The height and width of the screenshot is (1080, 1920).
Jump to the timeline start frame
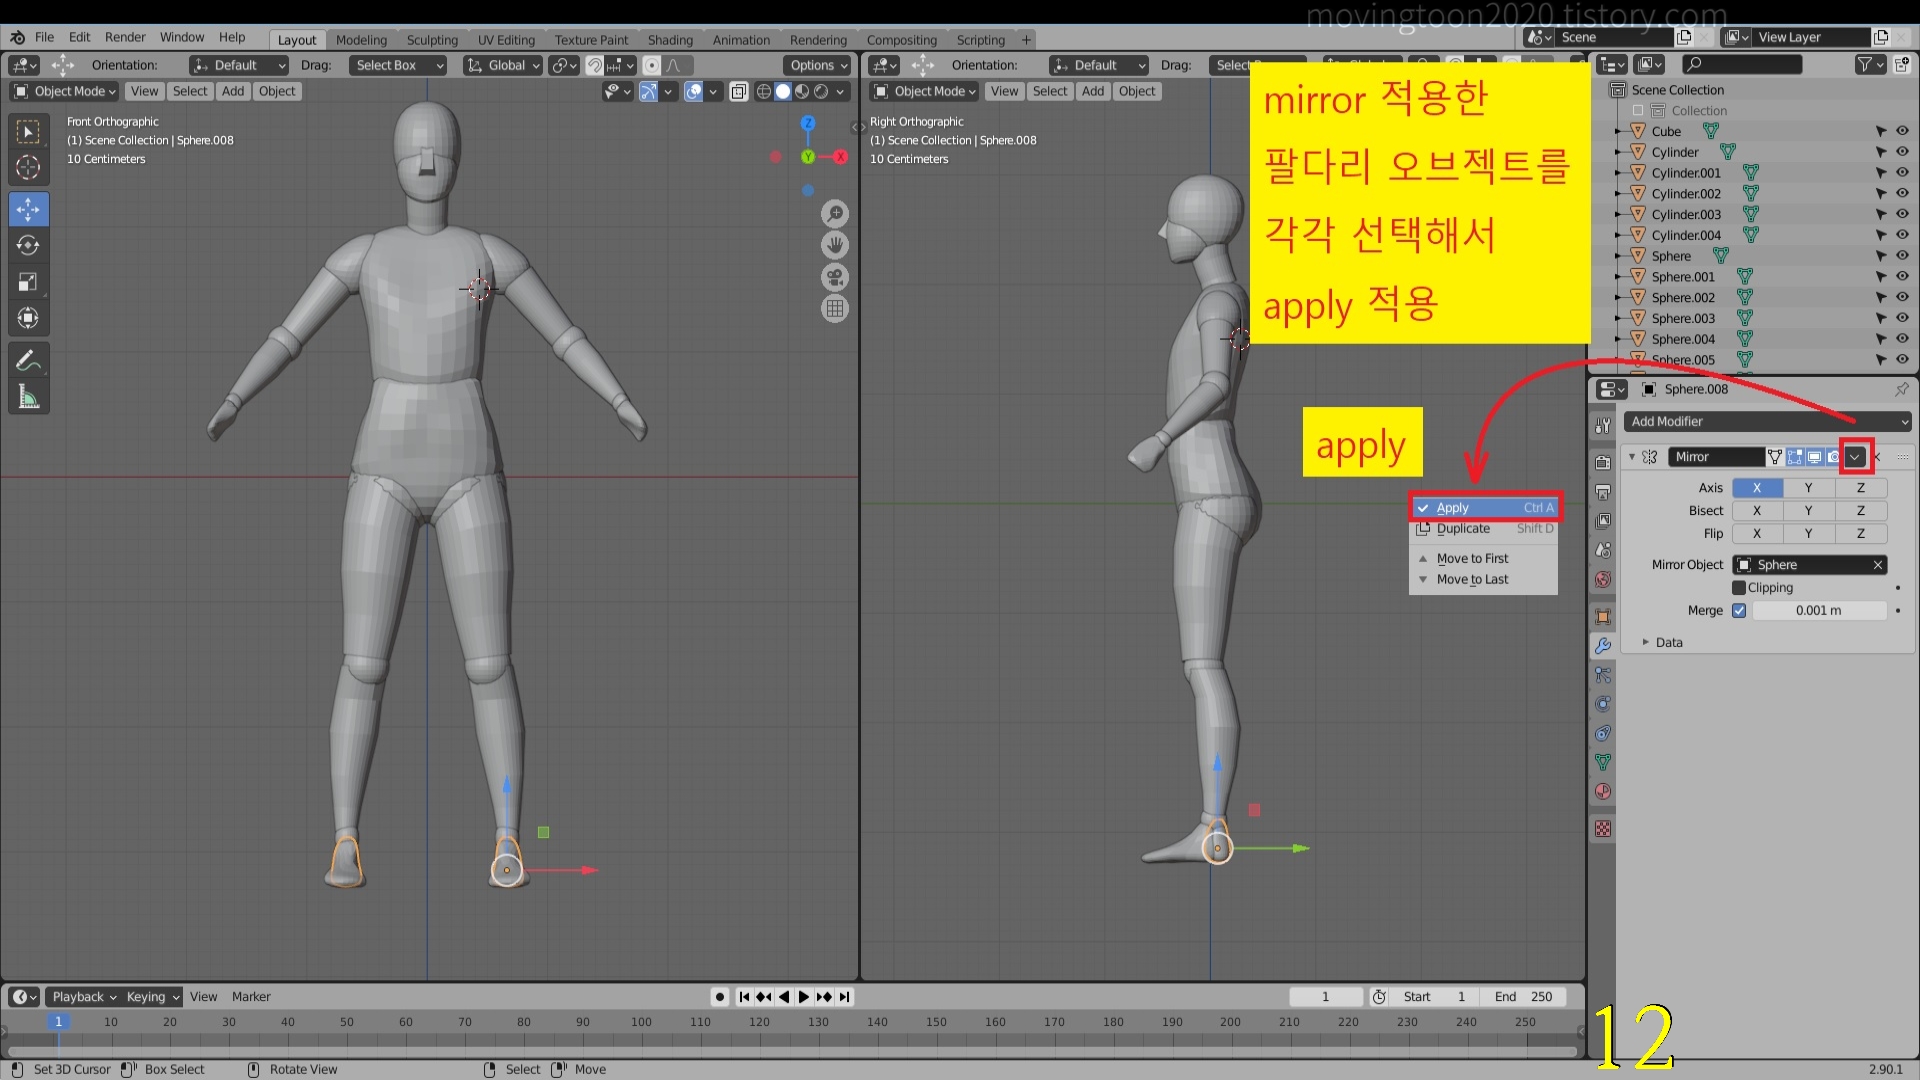tap(744, 997)
